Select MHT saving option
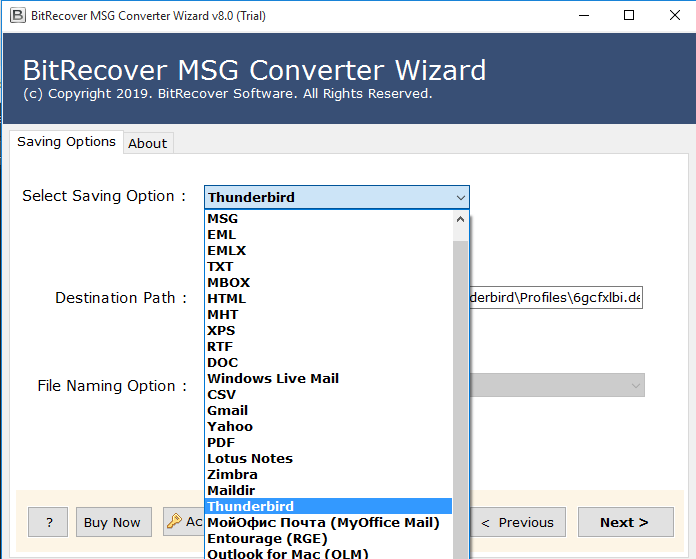 pyautogui.click(x=328, y=314)
